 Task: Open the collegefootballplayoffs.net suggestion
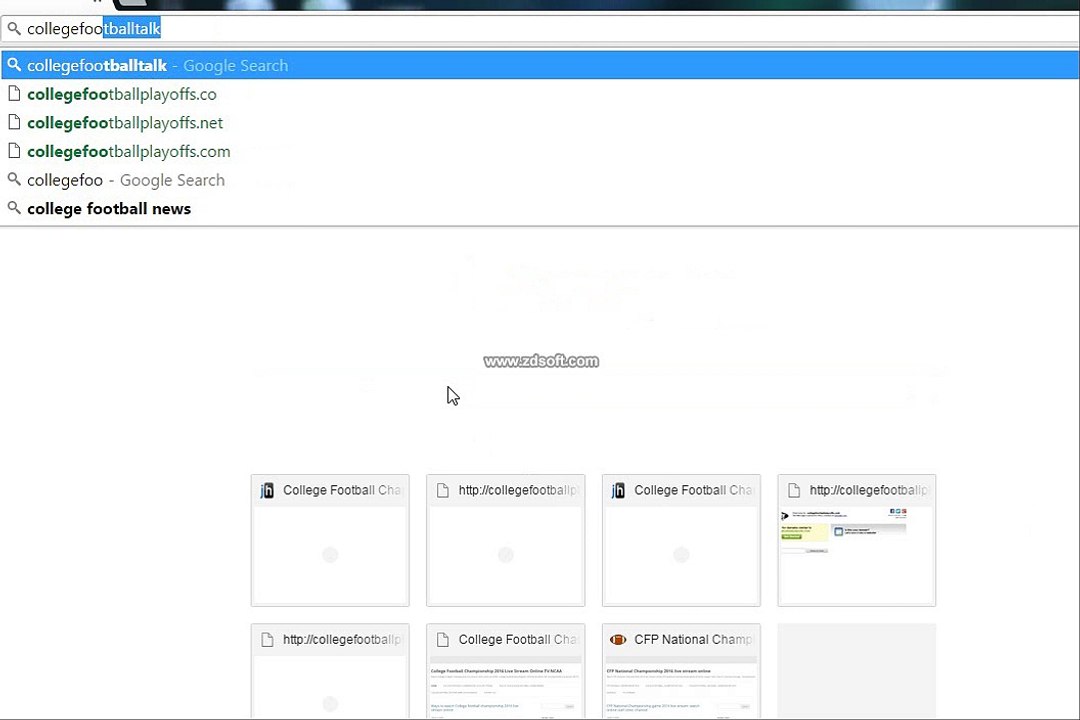540,123
